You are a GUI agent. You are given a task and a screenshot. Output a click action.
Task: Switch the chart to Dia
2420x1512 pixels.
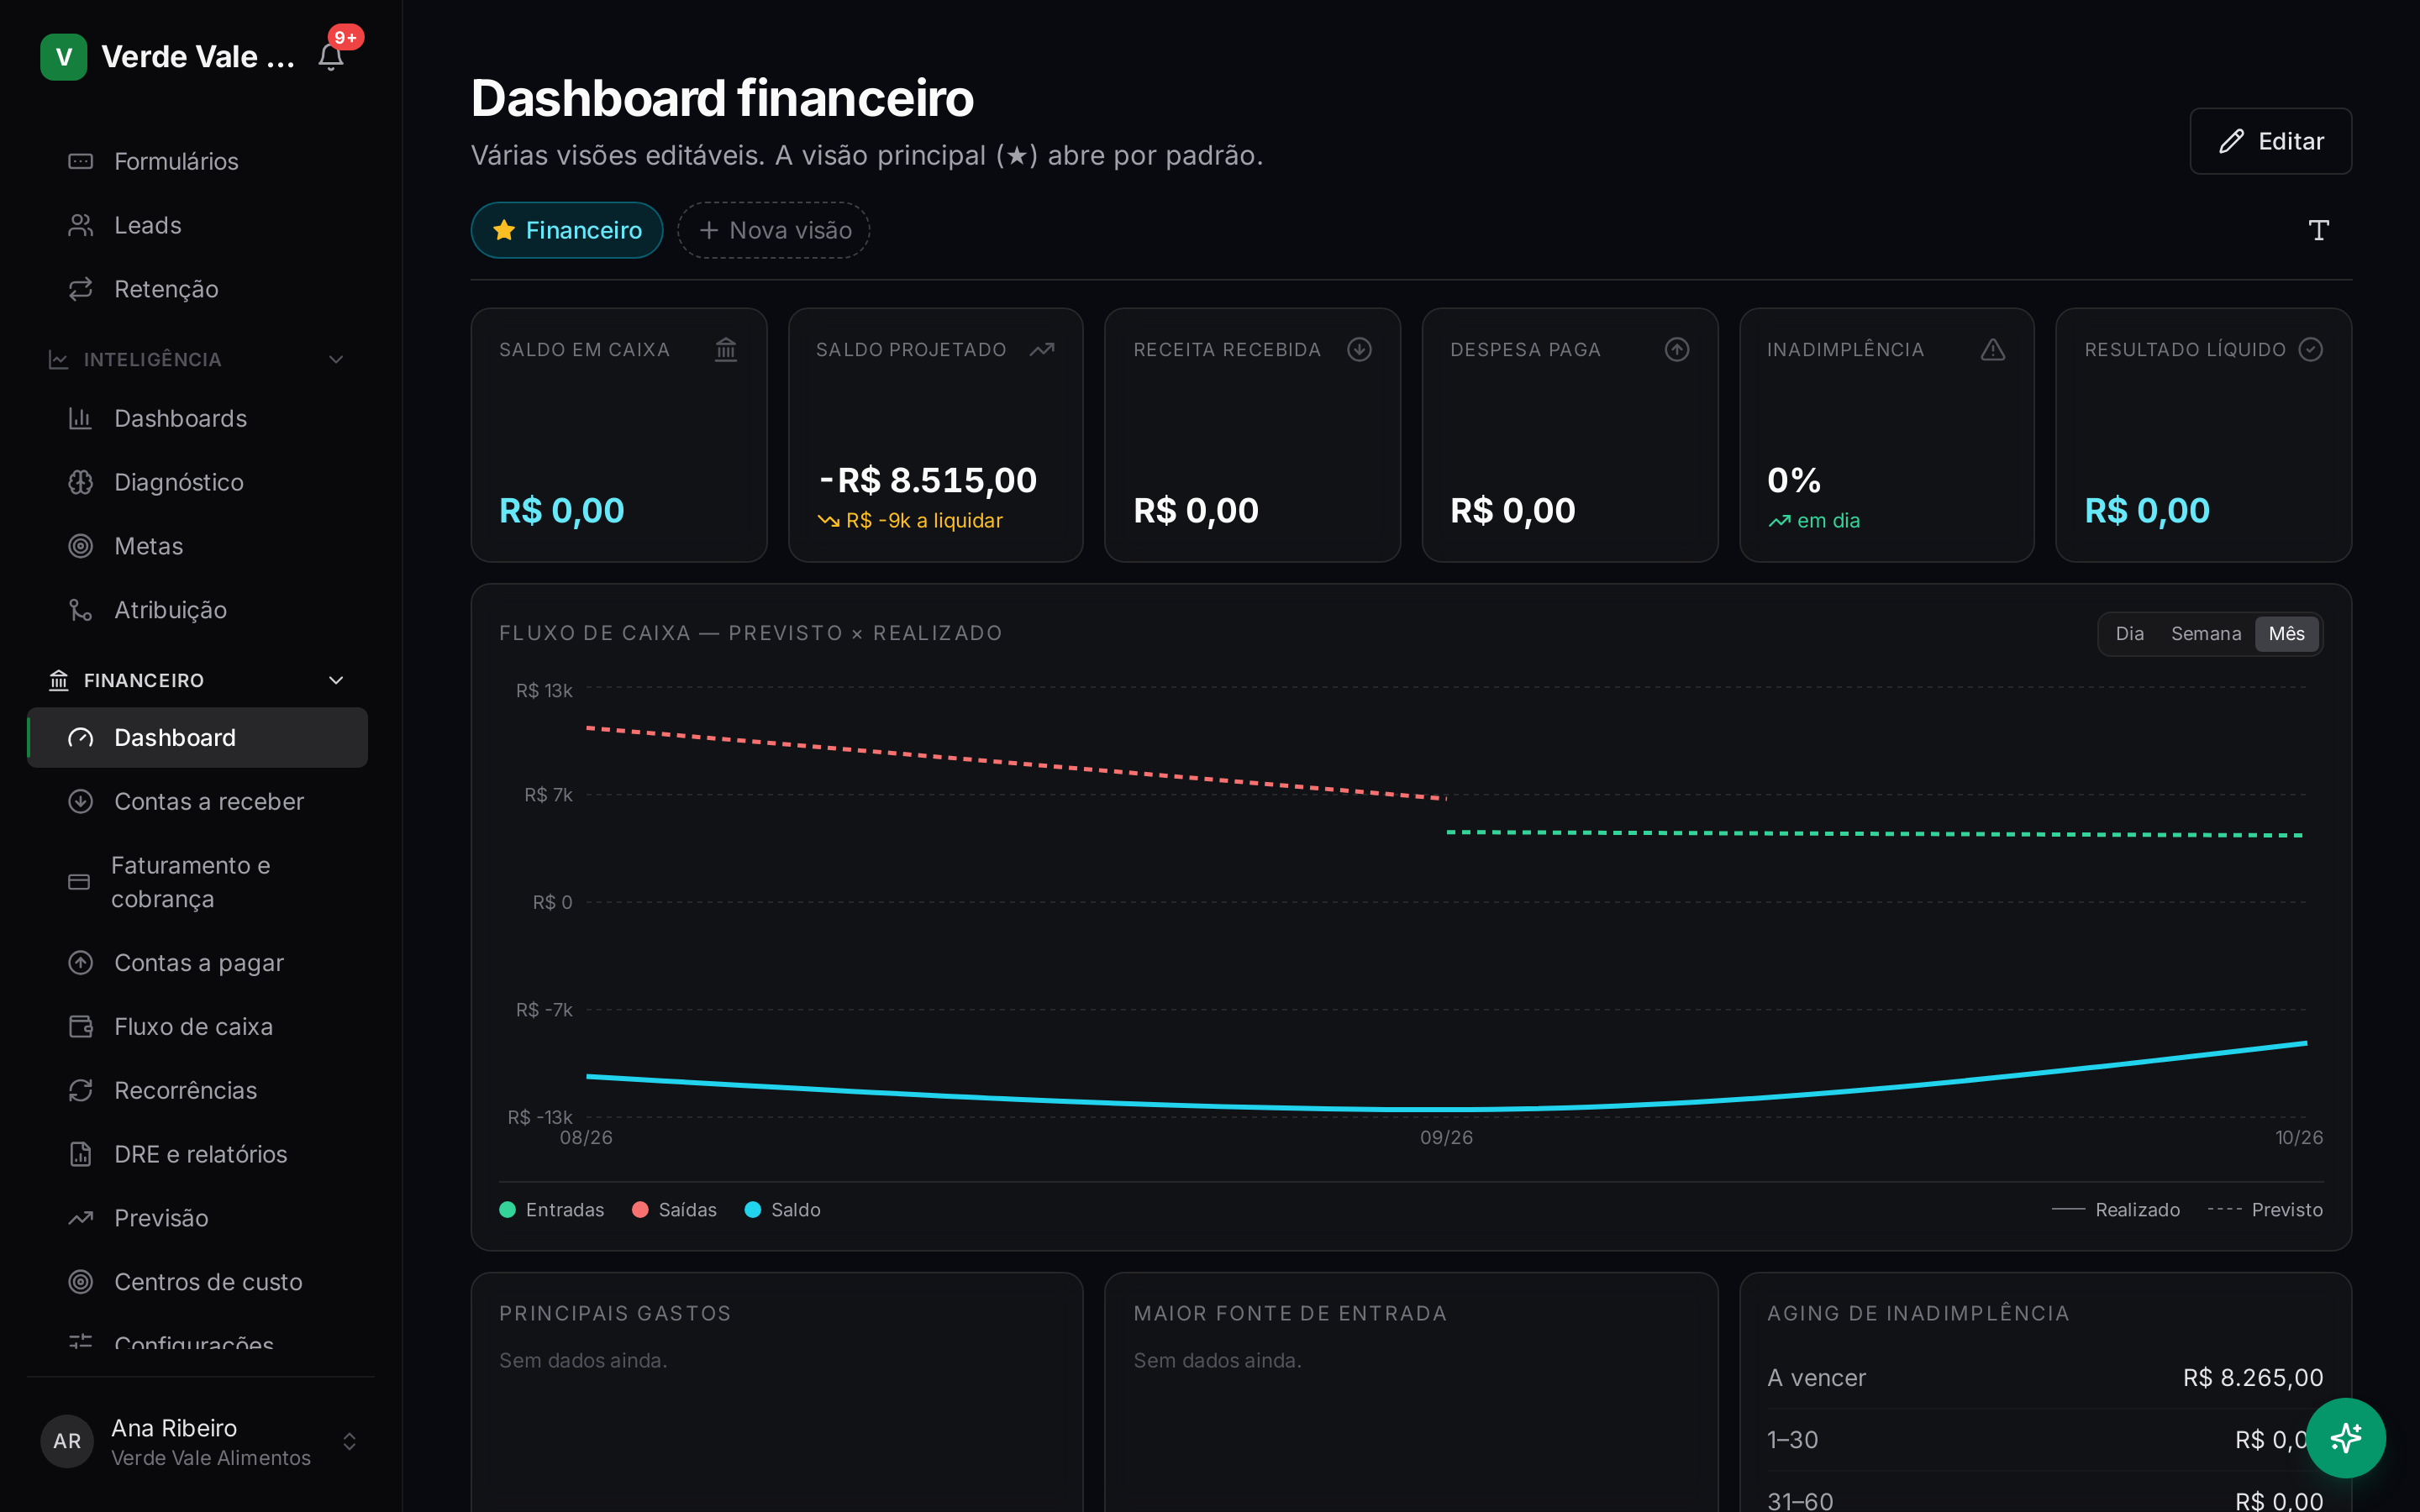pyautogui.click(x=2129, y=633)
